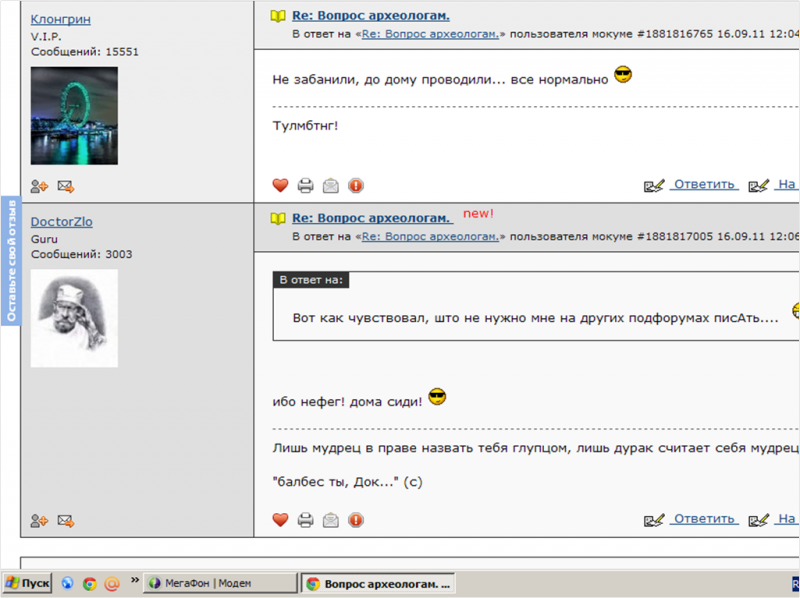
Task: Click DoctorZlo's portrait avatar thumbnail
Action: [x=74, y=318]
